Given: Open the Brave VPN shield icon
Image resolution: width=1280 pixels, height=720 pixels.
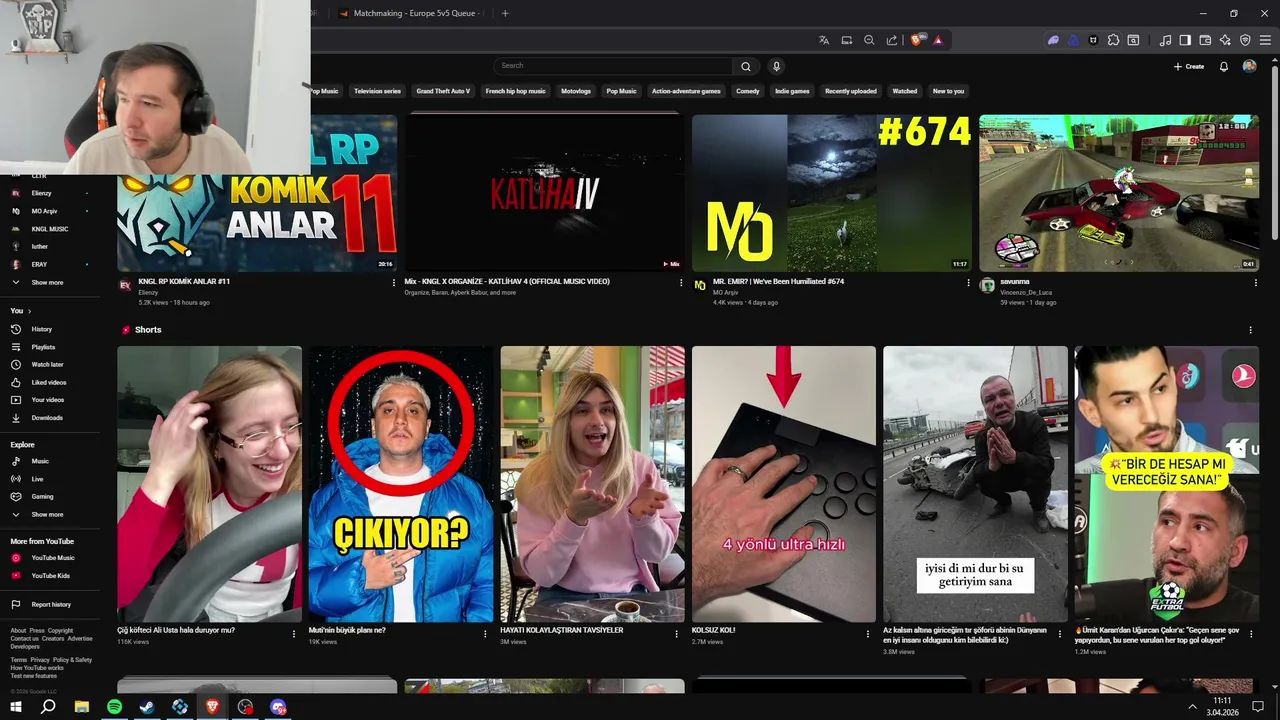Looking at the screenshot, I should pos(1245,40).
